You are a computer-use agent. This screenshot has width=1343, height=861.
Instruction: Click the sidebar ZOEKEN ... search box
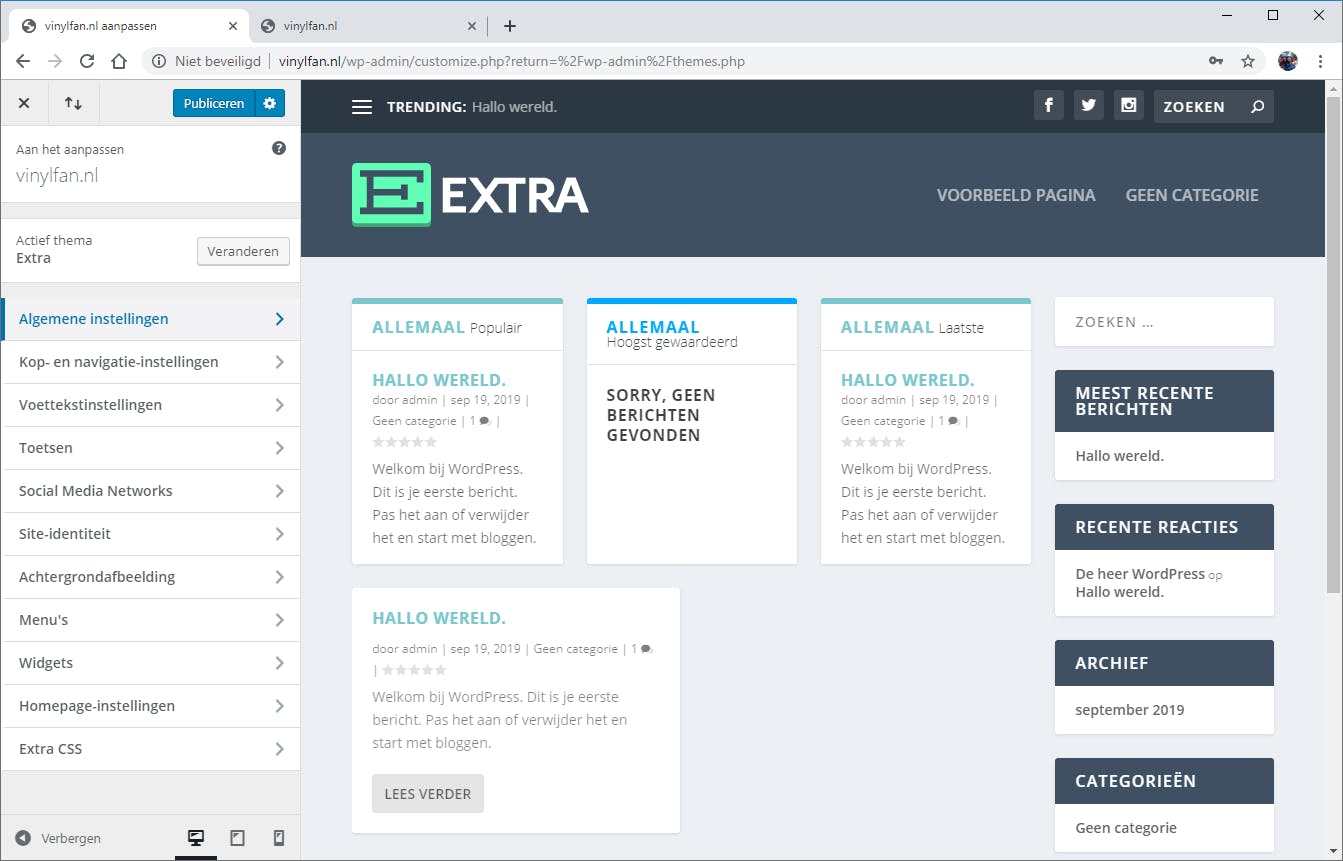point(1165,322)
